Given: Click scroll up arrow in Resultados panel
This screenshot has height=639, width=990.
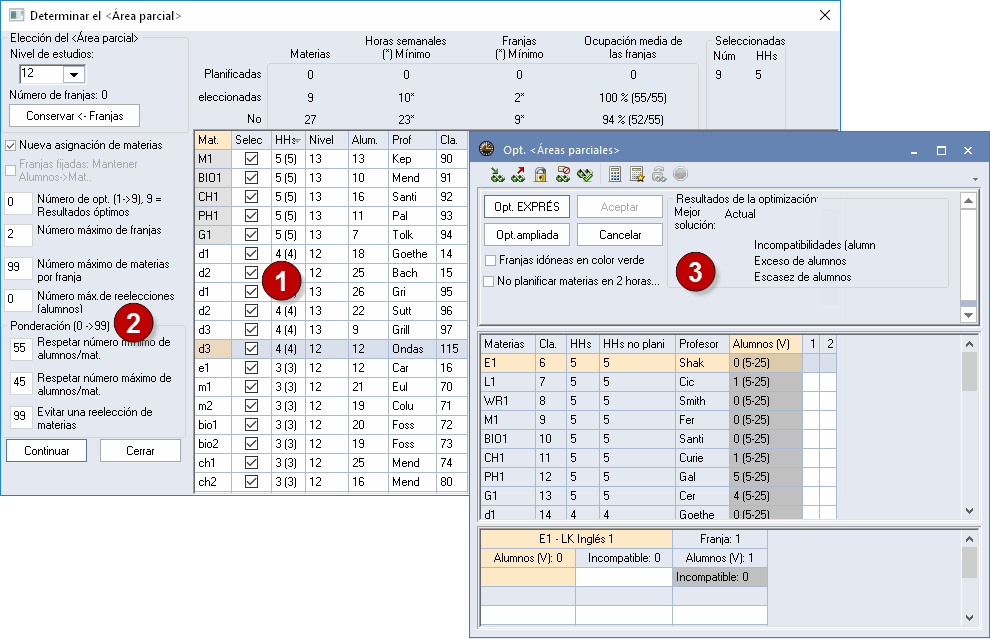Looking at the screenshot, I should [x=969, y=201].
